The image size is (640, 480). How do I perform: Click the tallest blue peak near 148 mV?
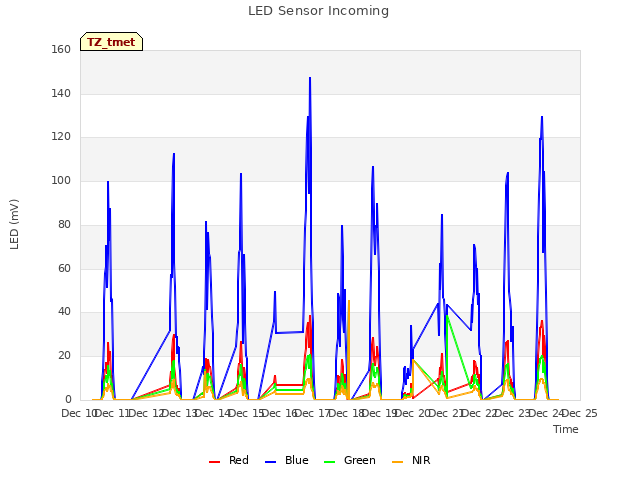click(310, 78)
